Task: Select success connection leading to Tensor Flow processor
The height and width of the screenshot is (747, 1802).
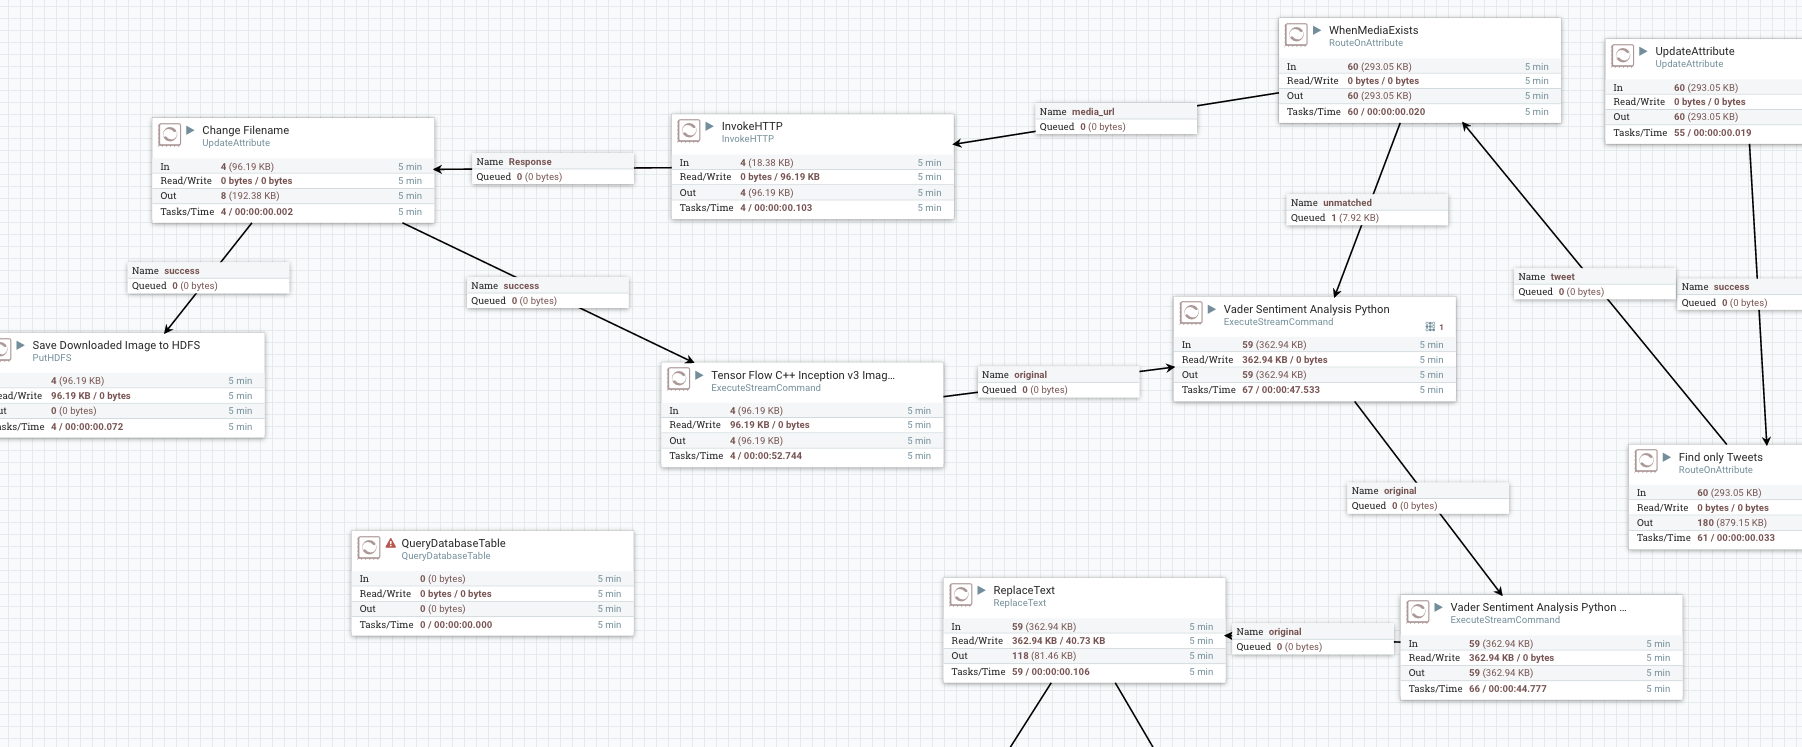Action: tap(548, 293)
